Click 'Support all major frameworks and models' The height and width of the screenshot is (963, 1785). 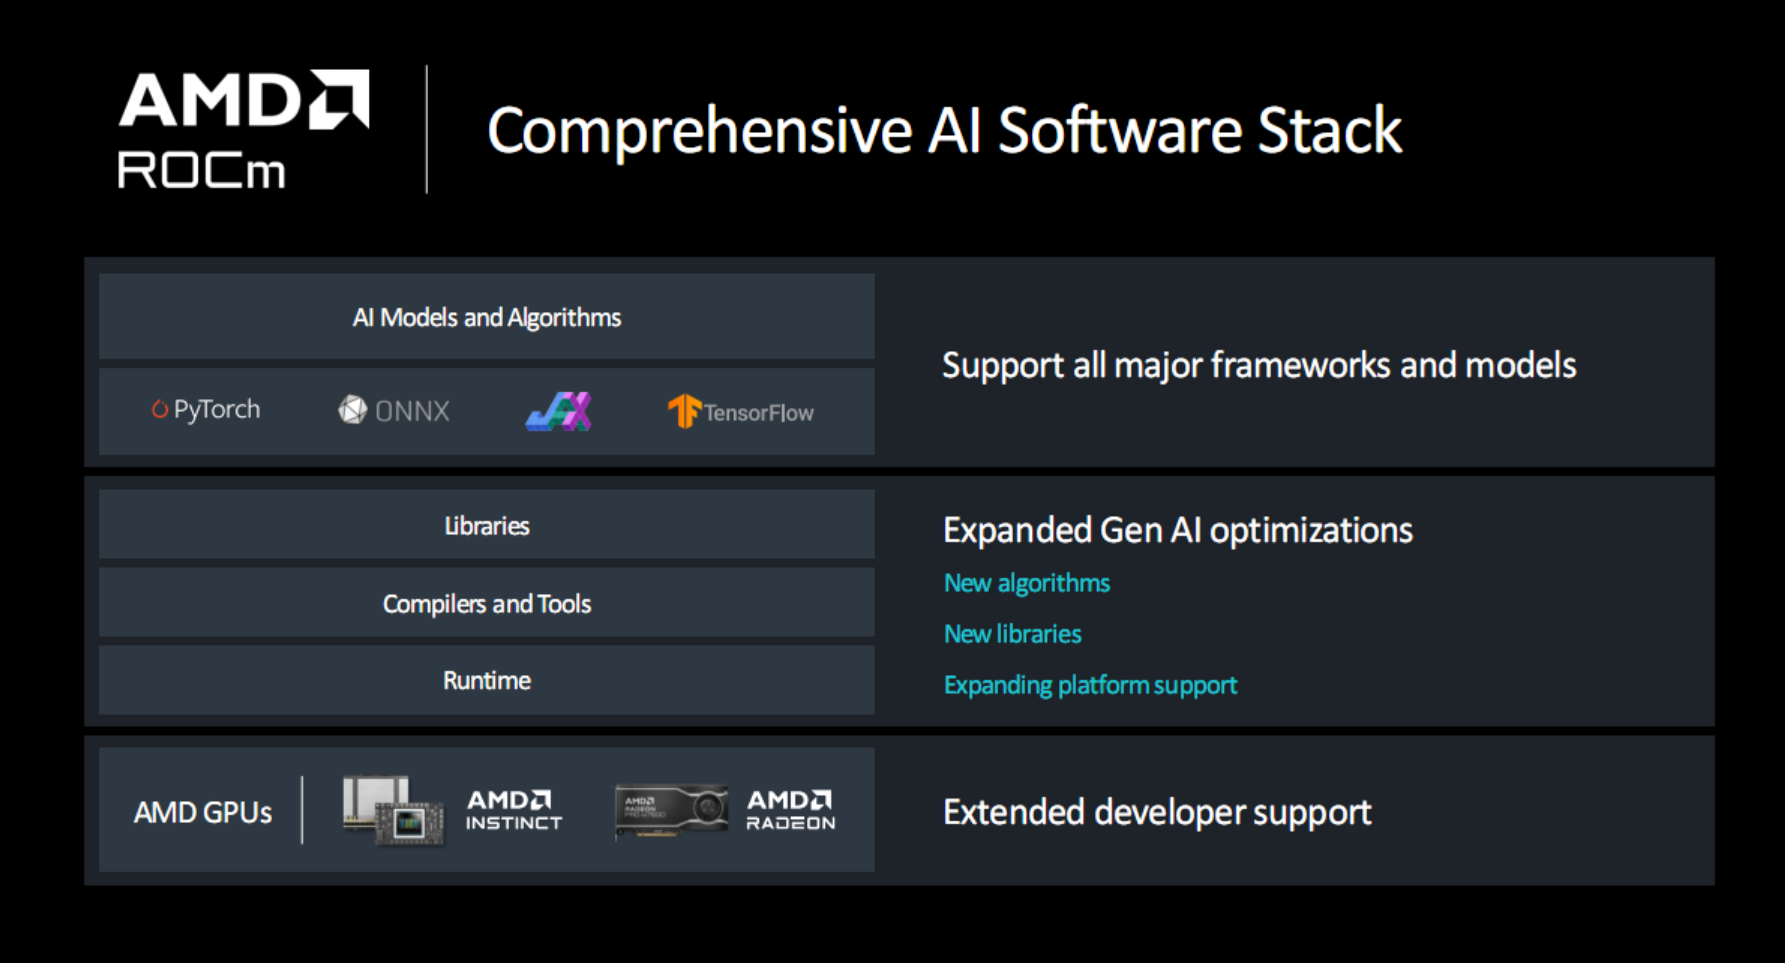(x=1259, y=366)
